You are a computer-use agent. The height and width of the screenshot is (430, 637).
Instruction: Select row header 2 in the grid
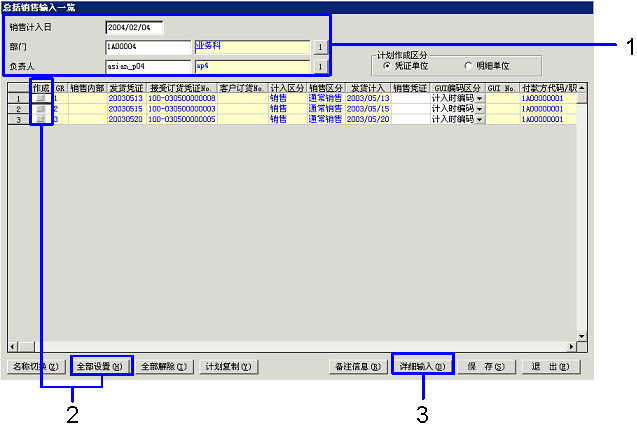click(19, 109)
